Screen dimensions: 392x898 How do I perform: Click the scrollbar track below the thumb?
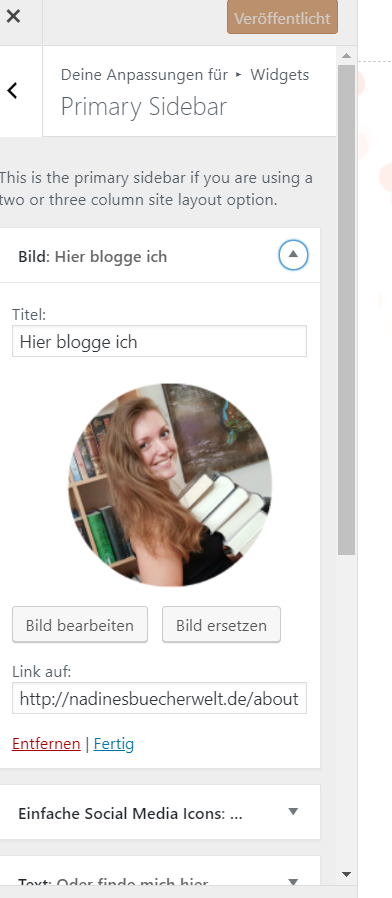346,710
